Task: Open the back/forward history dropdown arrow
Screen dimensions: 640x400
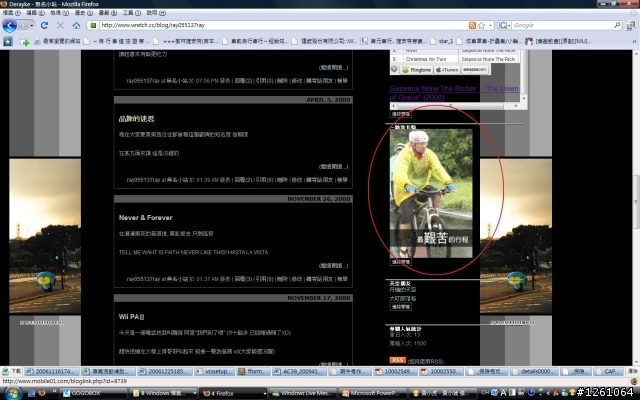Action: pyautogui.click(x=32, y=26)
